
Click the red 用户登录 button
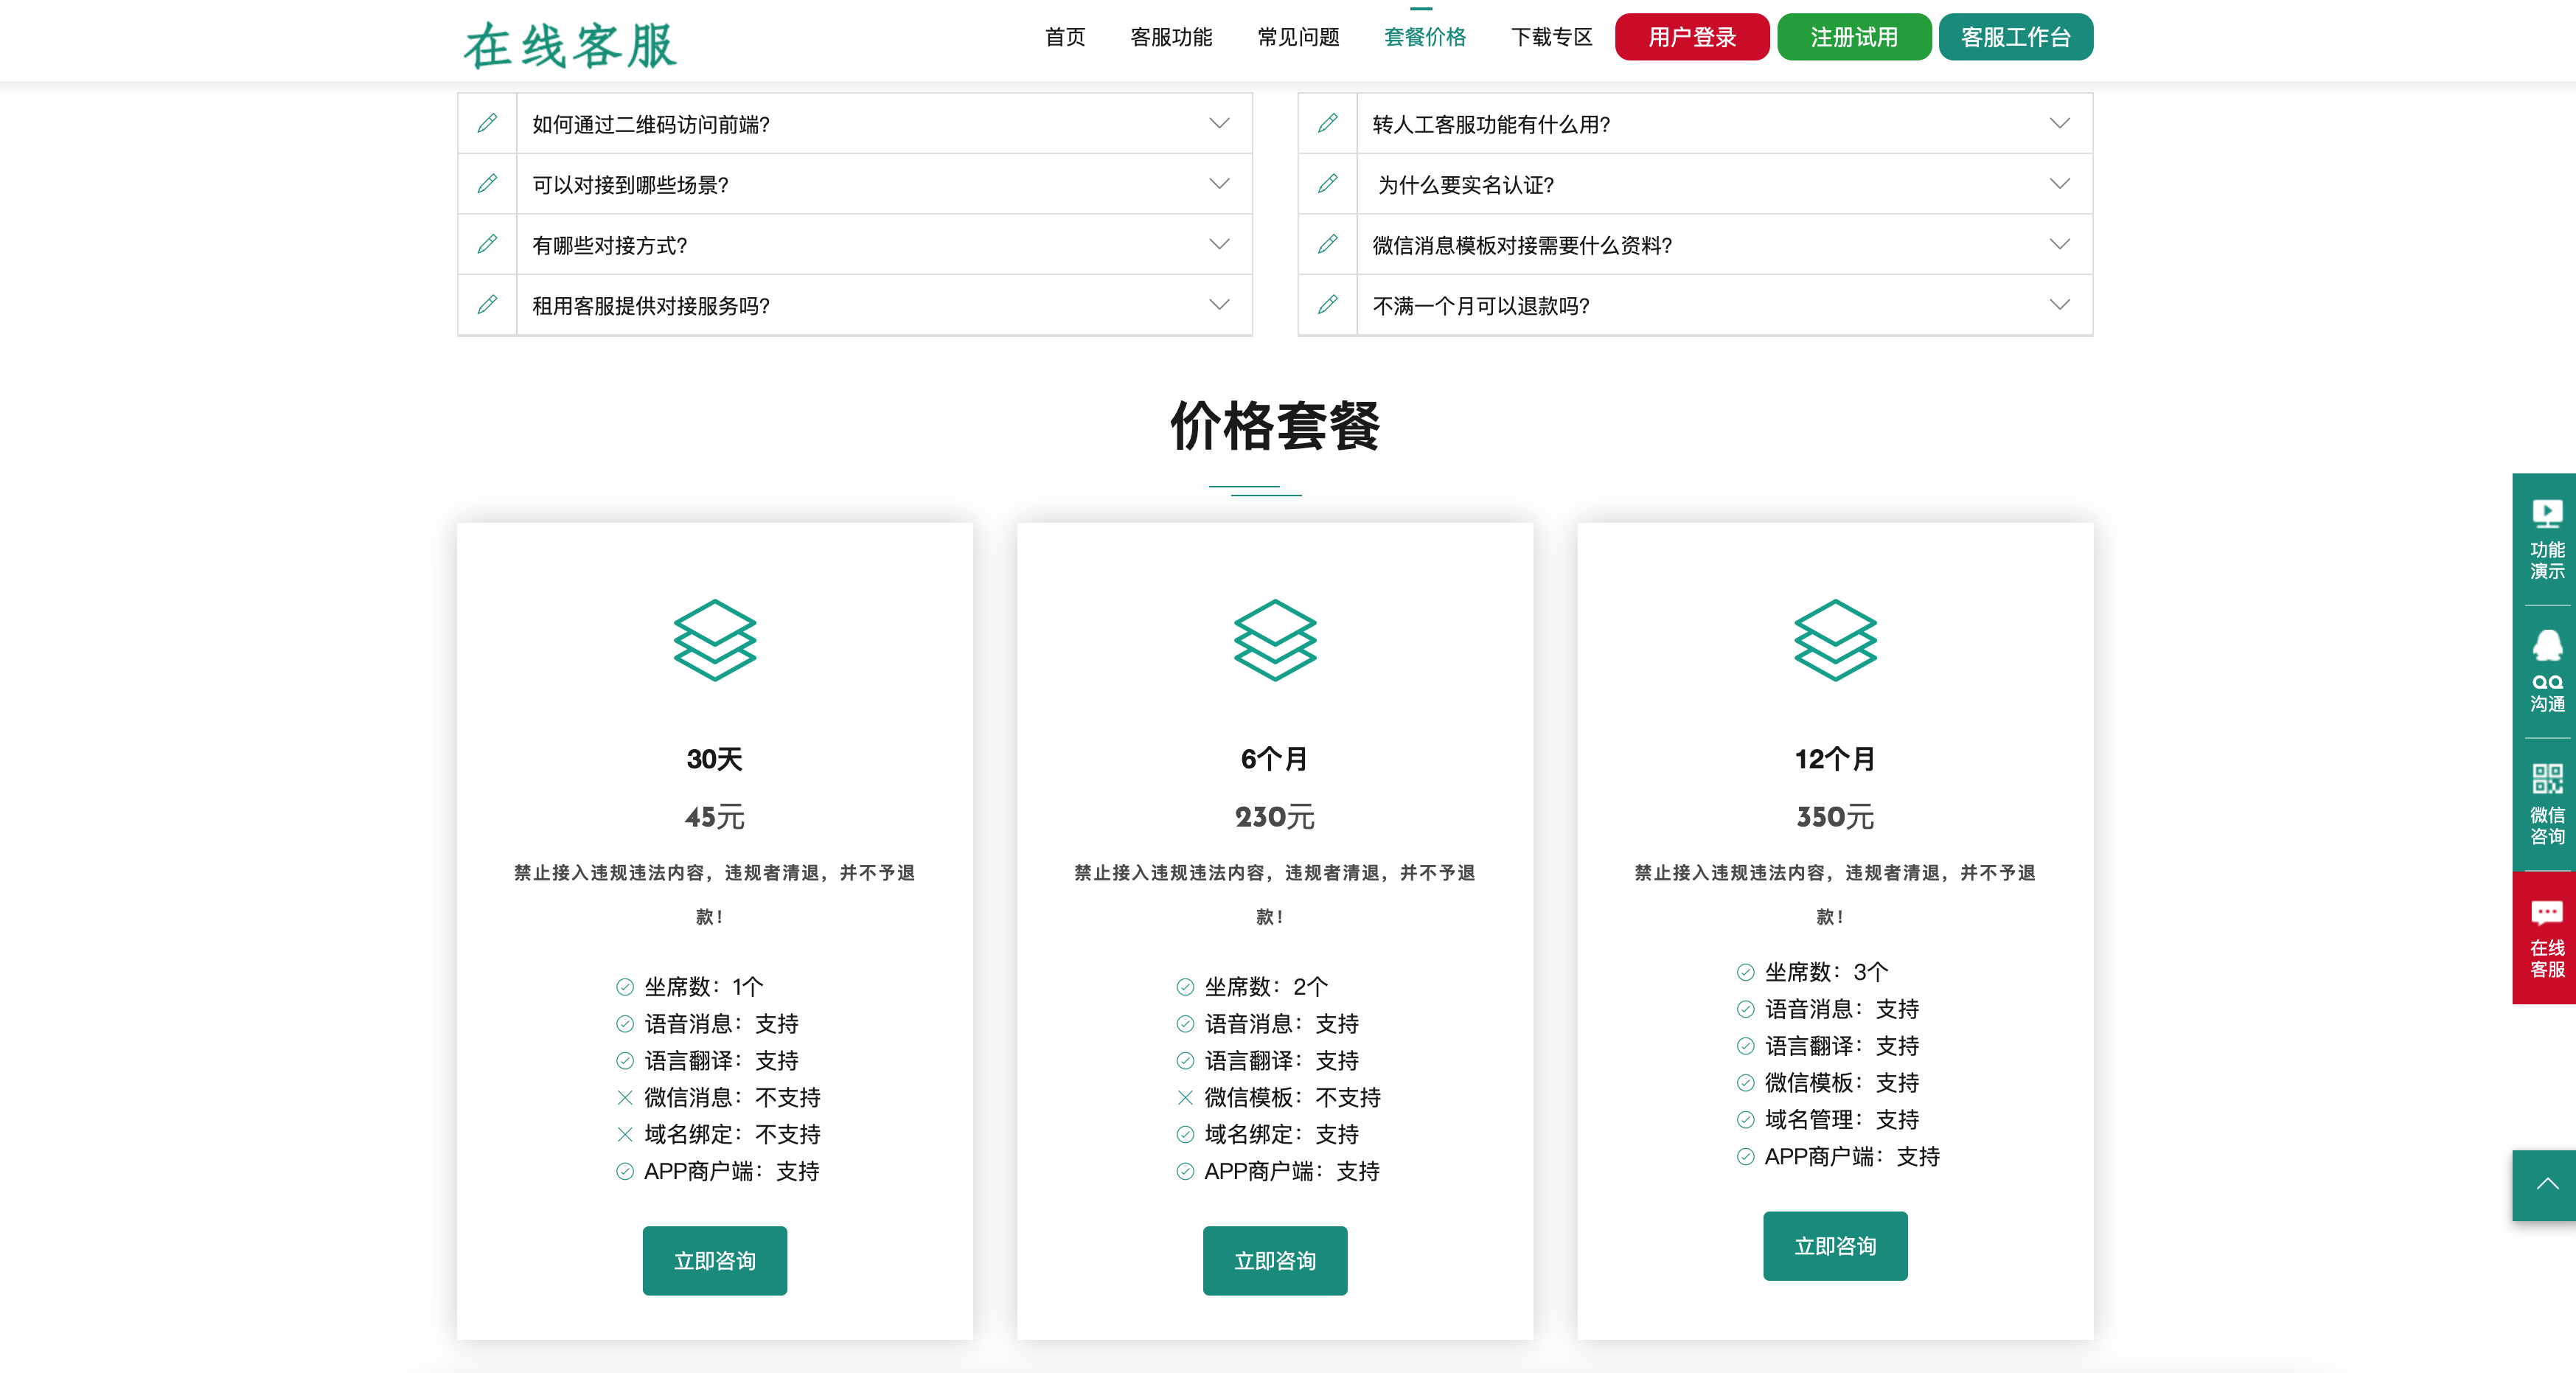(x=1692, y=37)
